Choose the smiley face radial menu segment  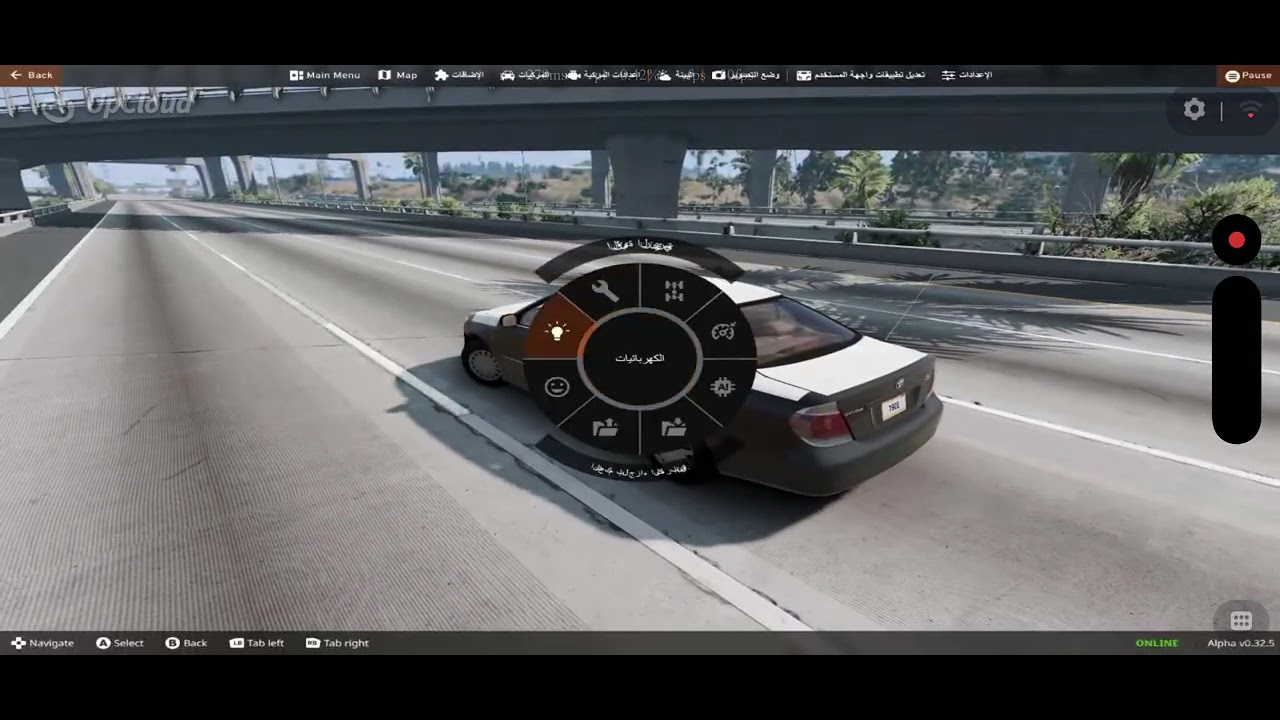(557, 386)
